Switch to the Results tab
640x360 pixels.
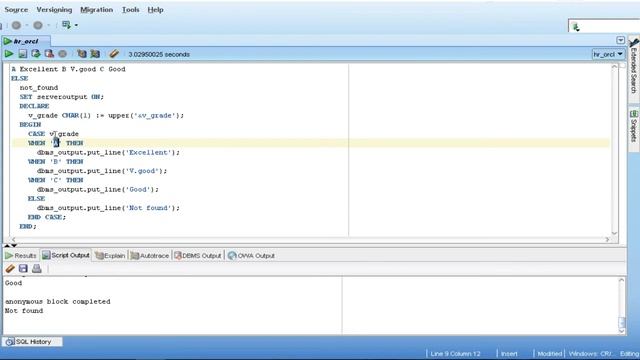[21, 256]
